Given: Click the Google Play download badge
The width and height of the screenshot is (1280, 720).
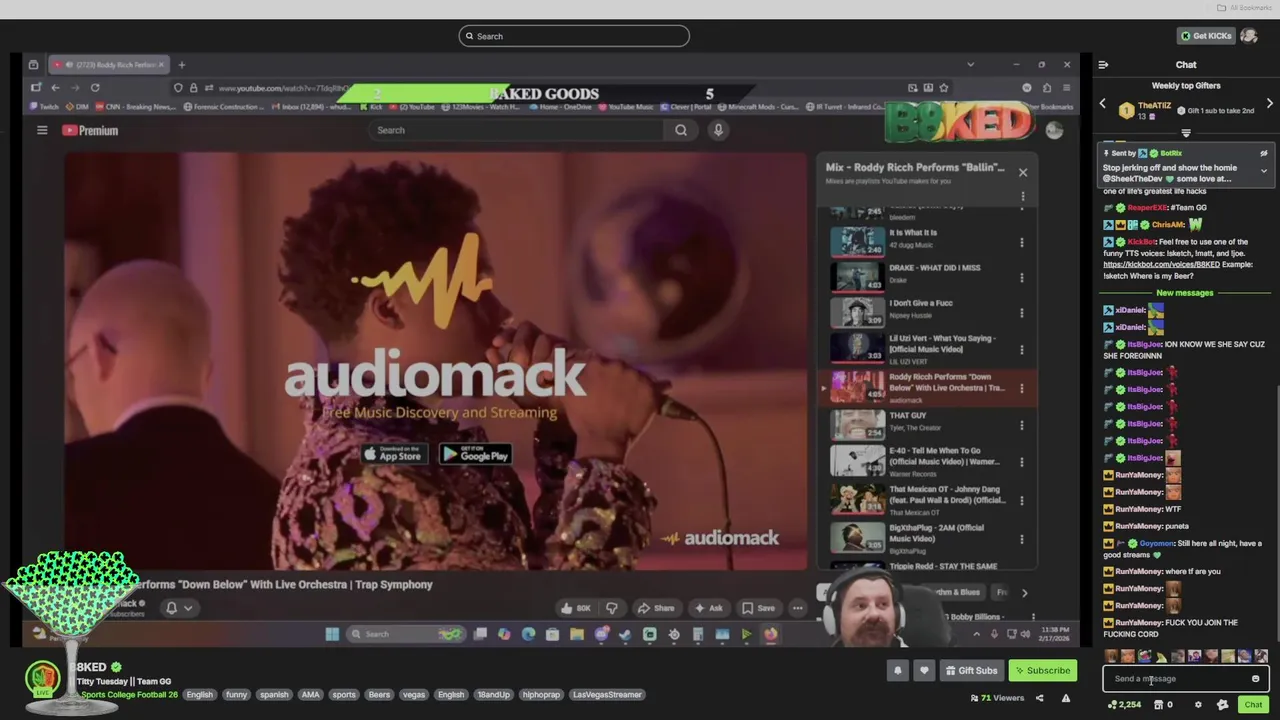Looking at the screenshot, I should pyautogui.click(x=476, y=454).
